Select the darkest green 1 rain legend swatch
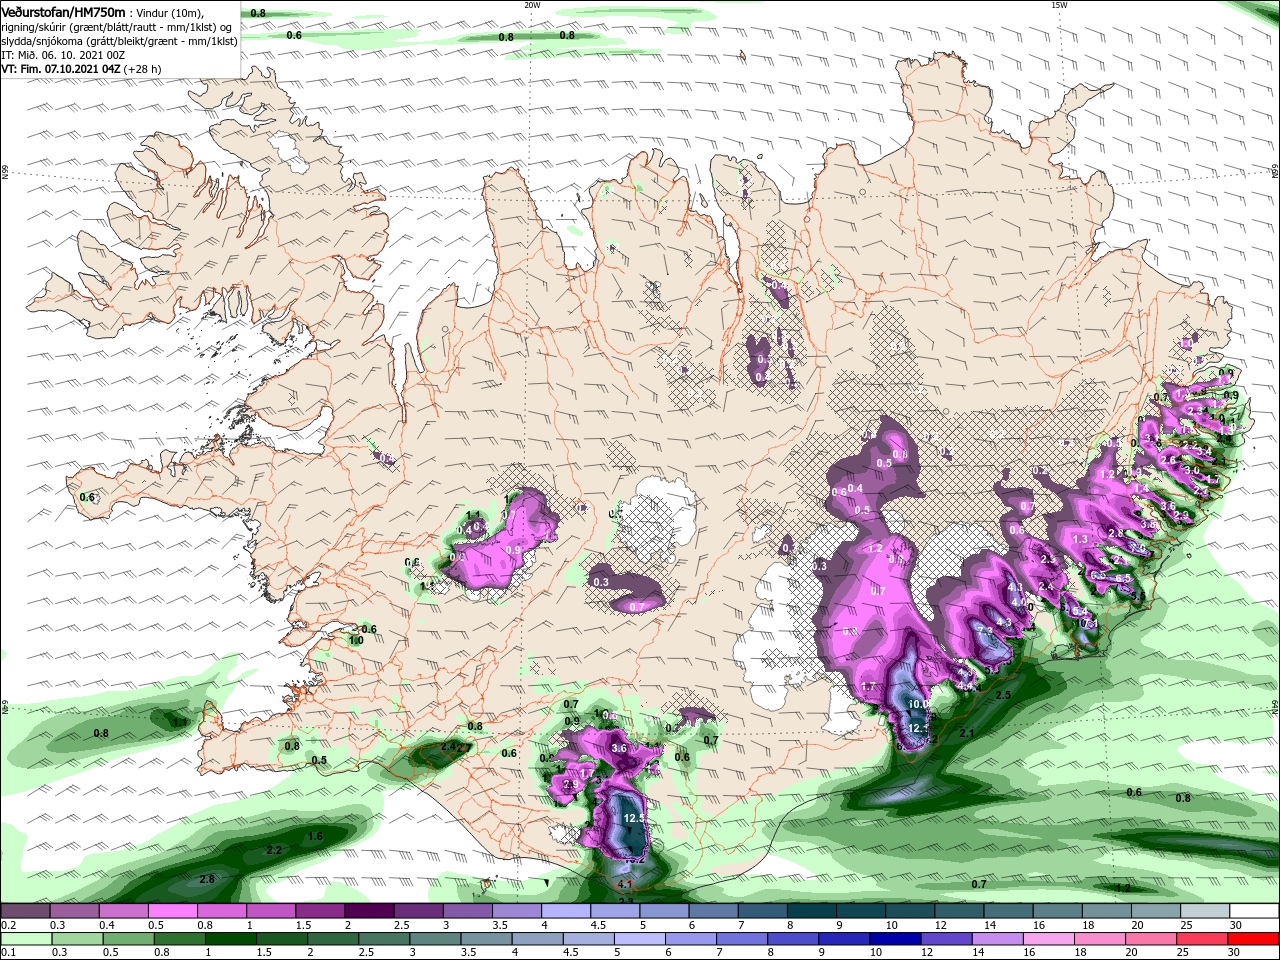Viewport: 1280px width, 960px height. point(230,939)
